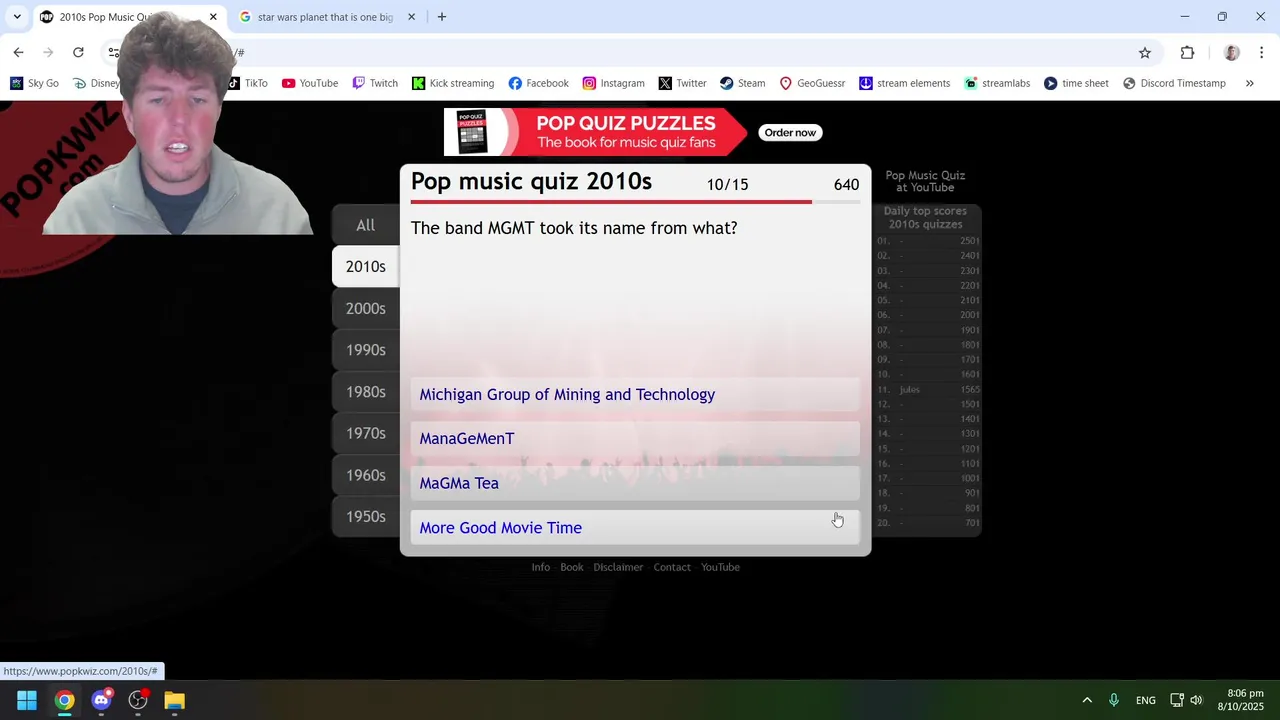Open the Facebook bookmark
Viewport: 1280px width, 720px height.
click(x=538, y=83)
